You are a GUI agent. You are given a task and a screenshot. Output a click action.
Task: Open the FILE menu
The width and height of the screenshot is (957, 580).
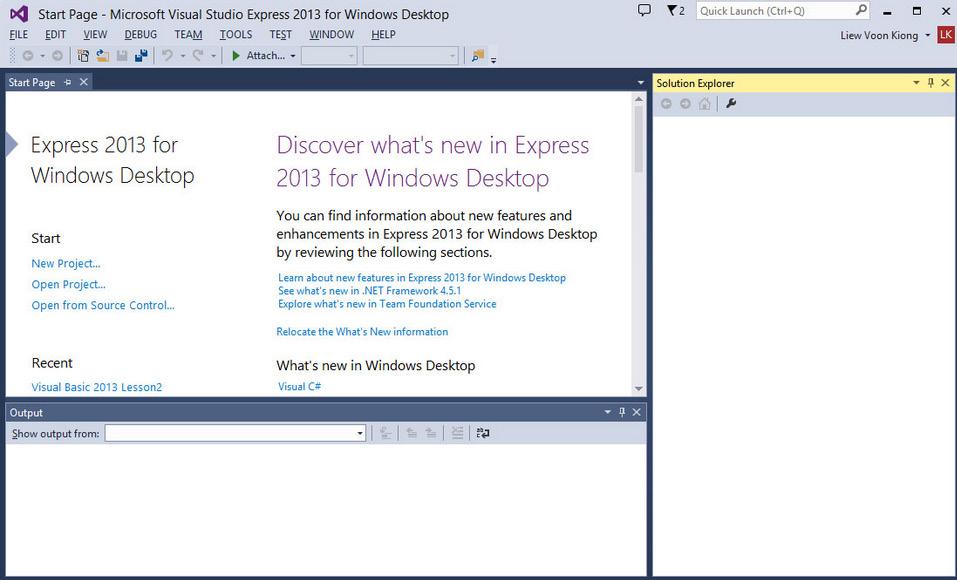pos(18,35)
